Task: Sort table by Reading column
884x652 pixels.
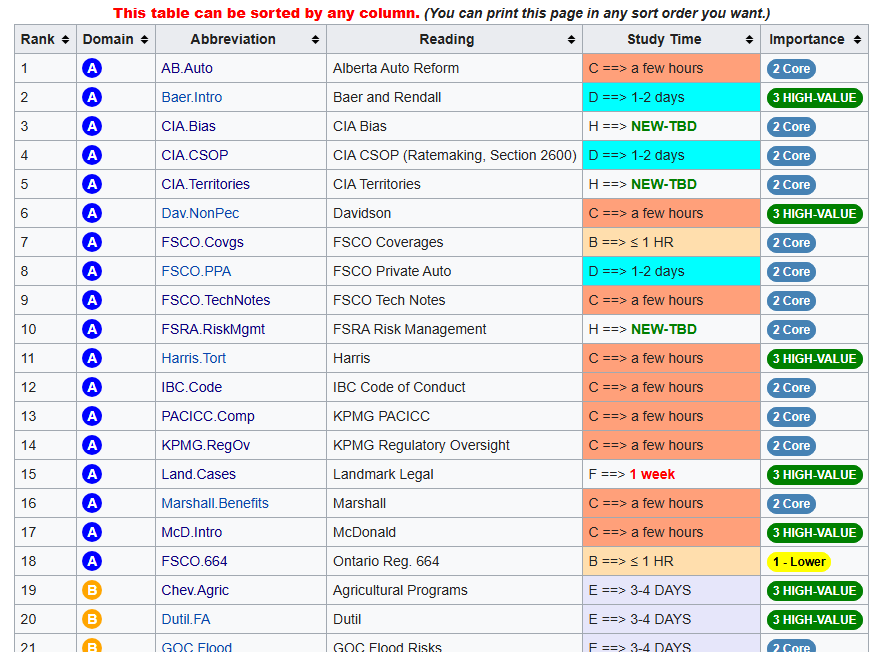Action: pos(454,39)
